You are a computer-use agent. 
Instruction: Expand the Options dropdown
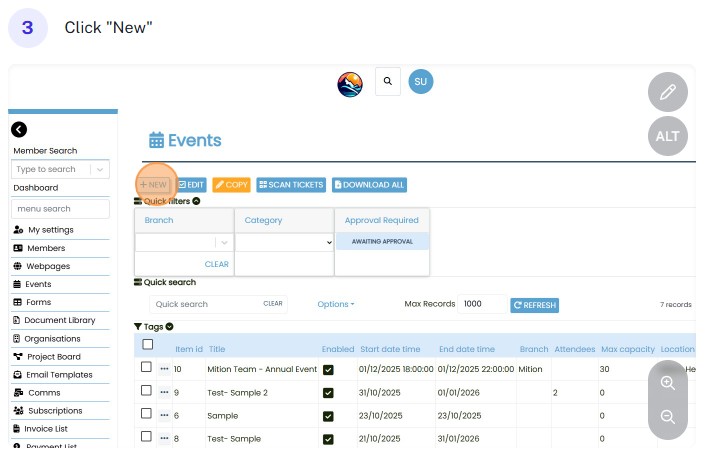click(x=335, y=304)
